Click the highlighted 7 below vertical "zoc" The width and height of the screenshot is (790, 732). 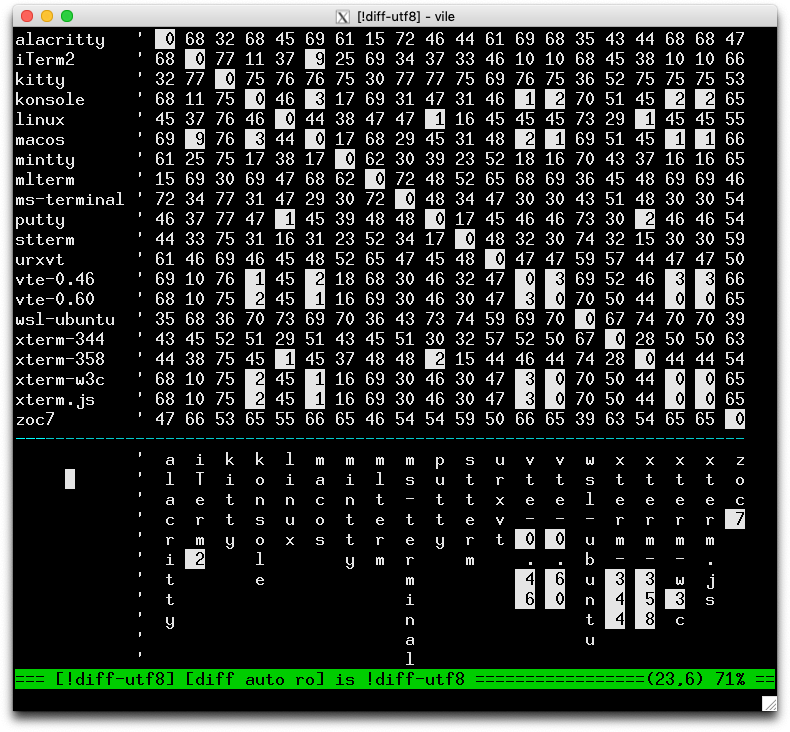736,519
